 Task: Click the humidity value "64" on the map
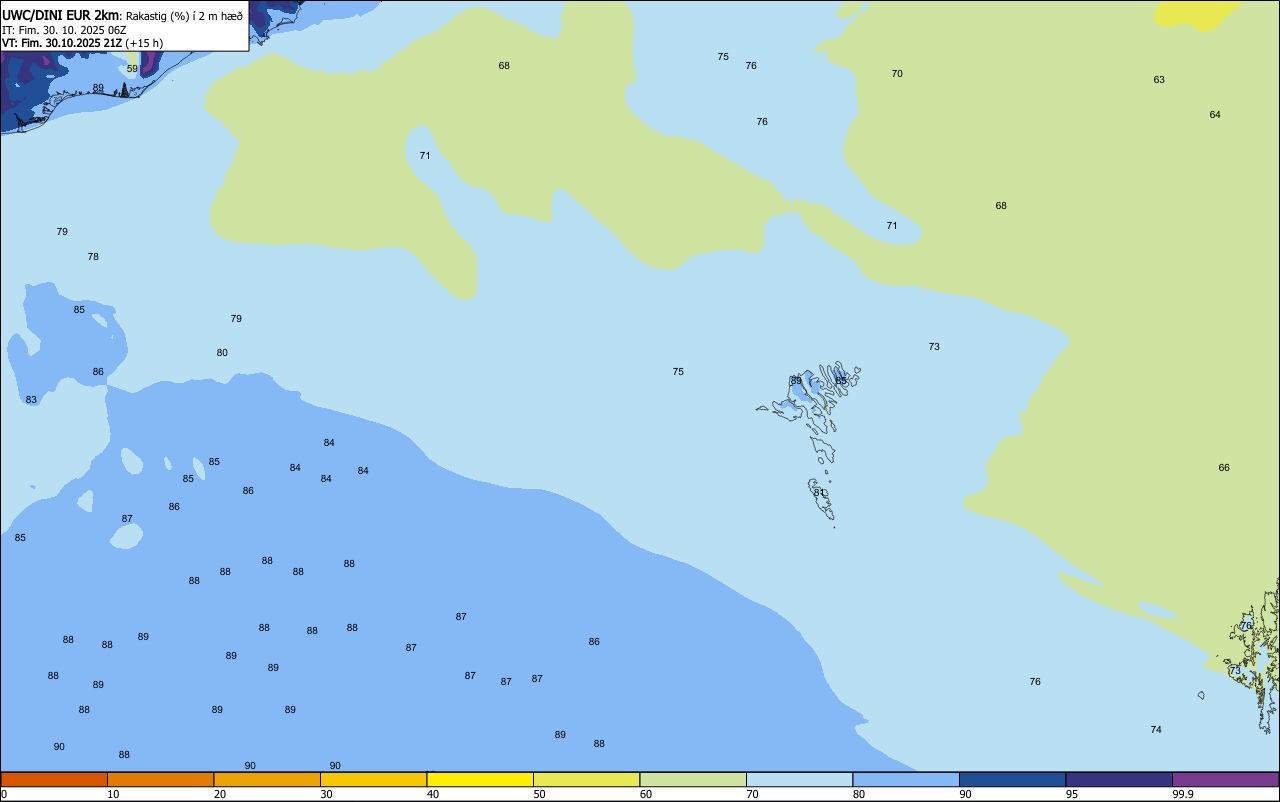1215,115
